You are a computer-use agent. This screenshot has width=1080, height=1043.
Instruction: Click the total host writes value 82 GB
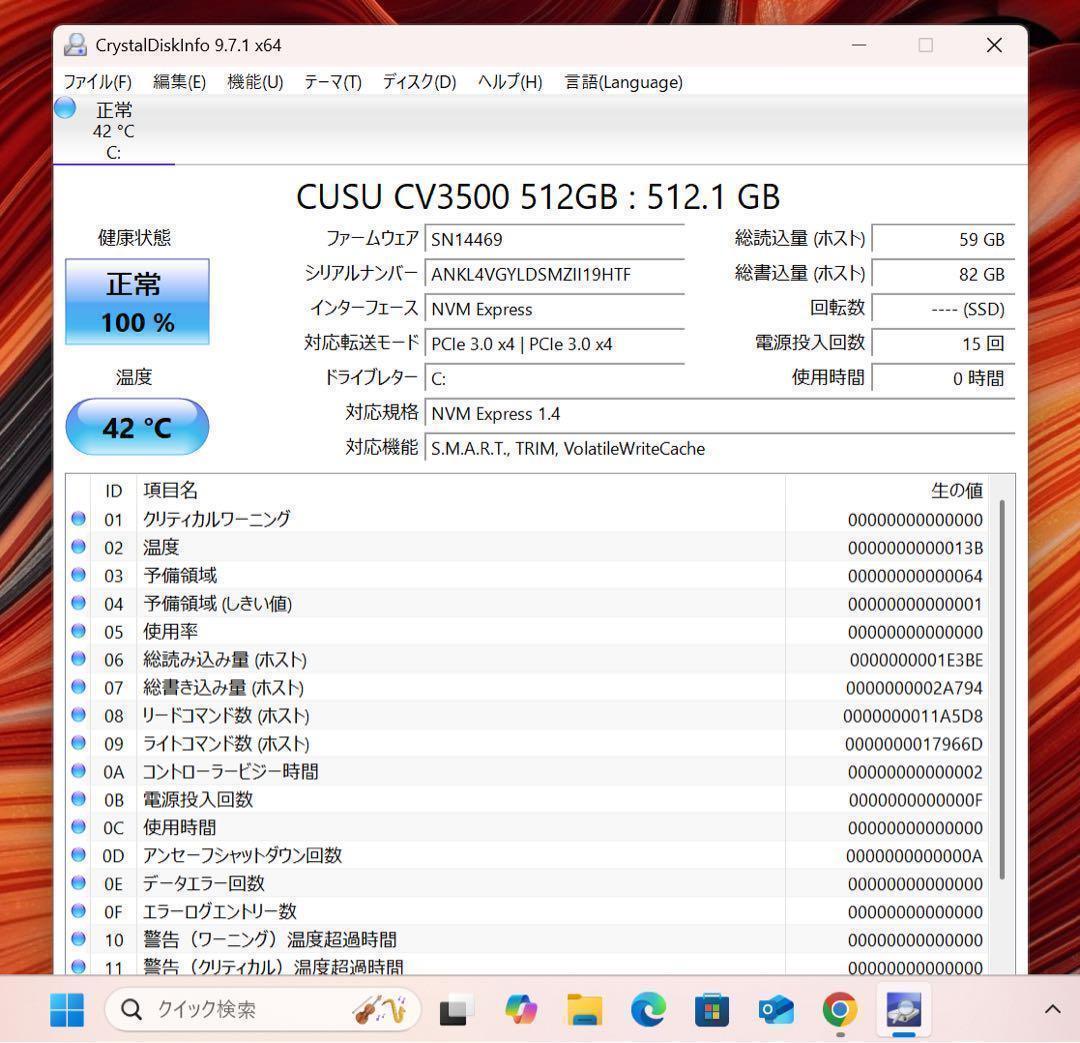pyautogui.click(x=943, y=274)
